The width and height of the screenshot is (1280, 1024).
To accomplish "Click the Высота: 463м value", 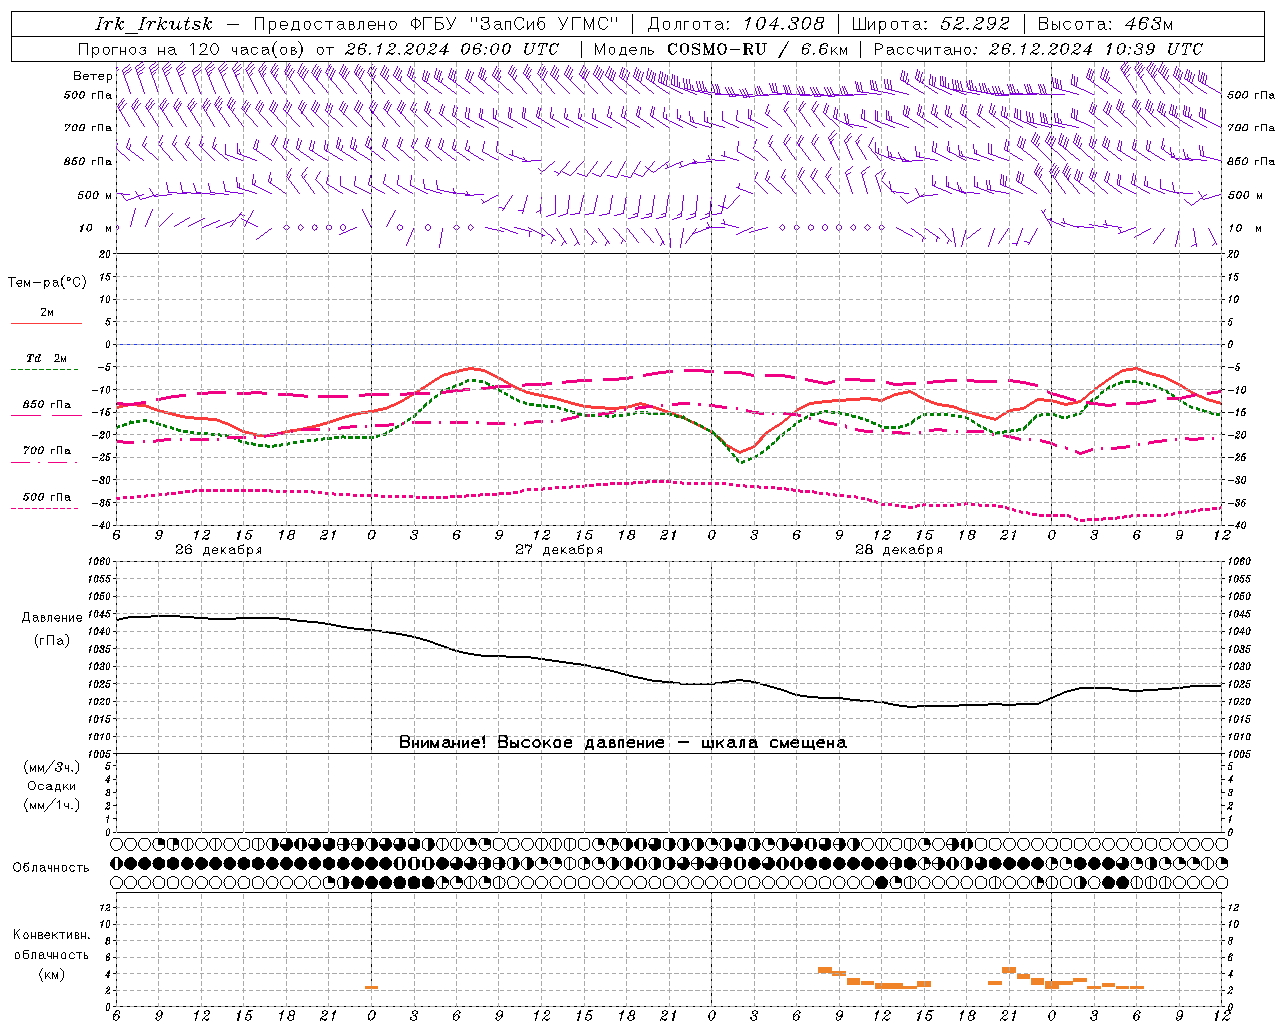I will (x=1105, y=24).
